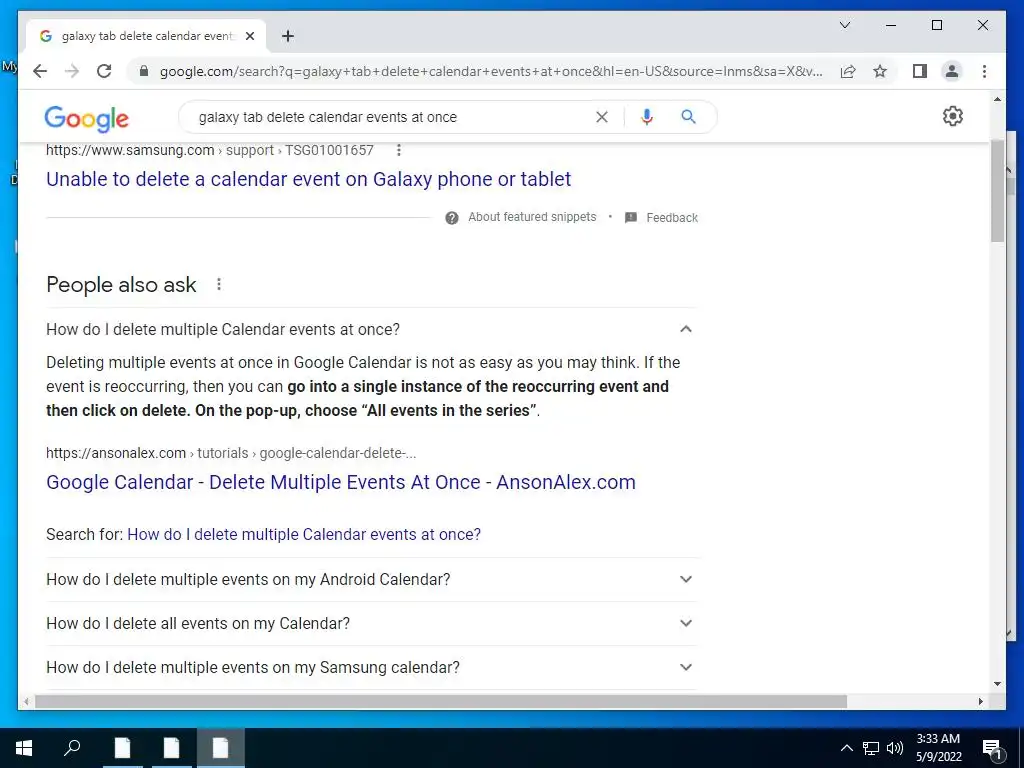This screenshot has width=1024, height=768.
Task: Open the Chrome profile avatar
Action: (952, 71)
